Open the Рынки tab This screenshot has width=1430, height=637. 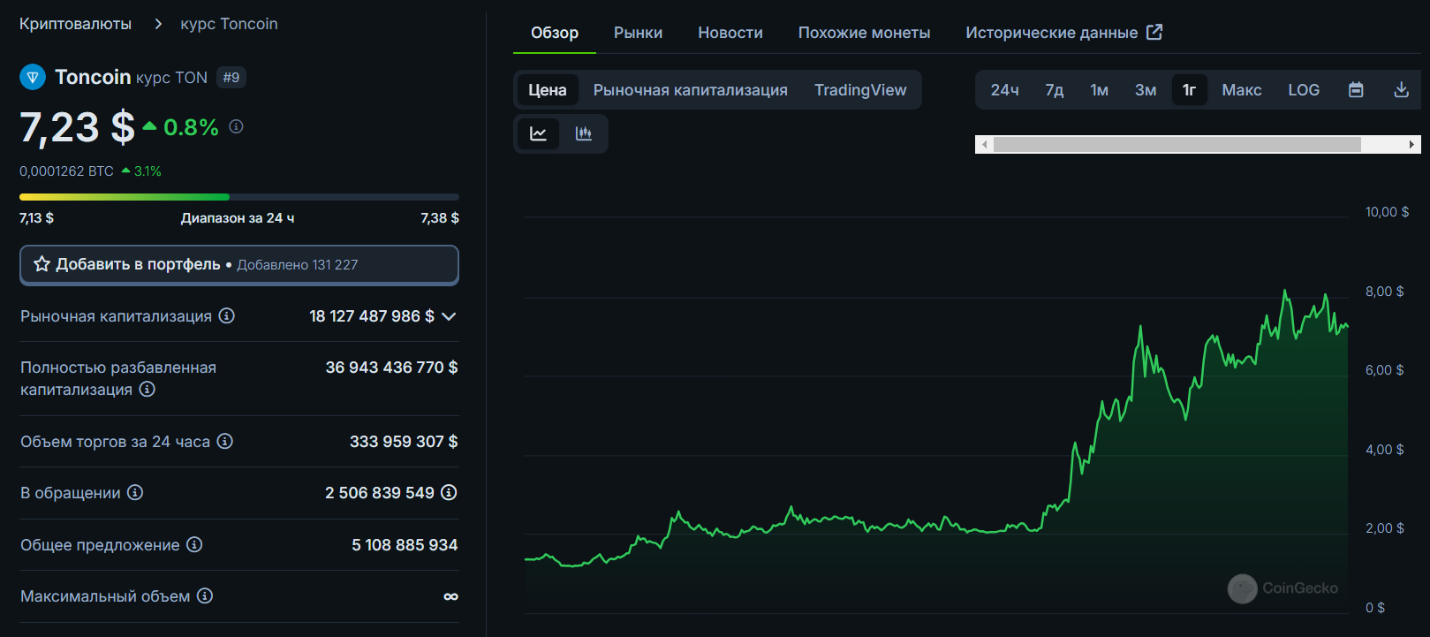[638, 32]
